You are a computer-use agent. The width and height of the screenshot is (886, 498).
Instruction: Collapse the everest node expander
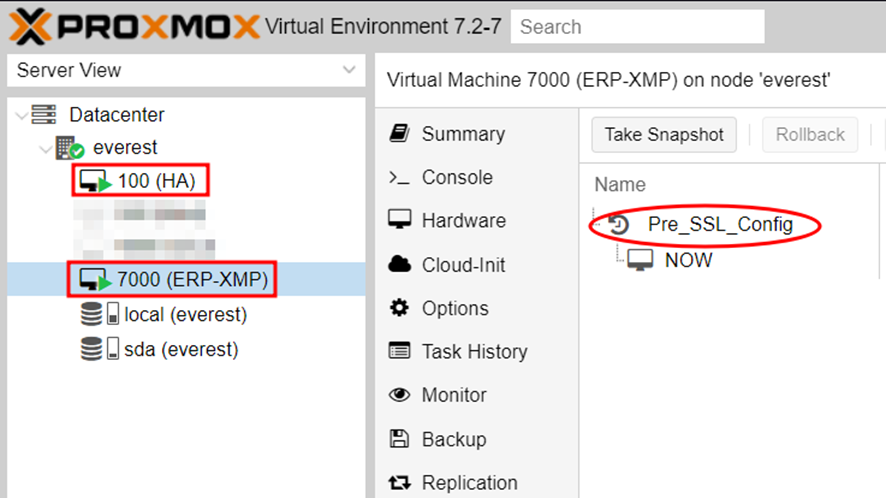[45, 149]
